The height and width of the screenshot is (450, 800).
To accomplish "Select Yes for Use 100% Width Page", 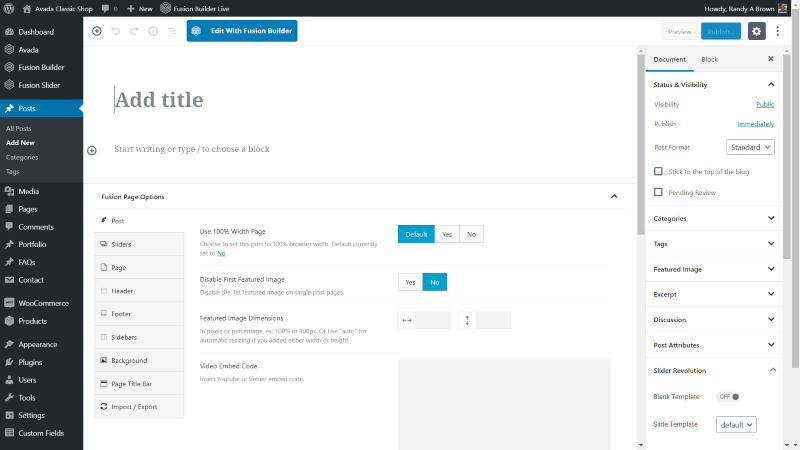I will coord(447,234).
